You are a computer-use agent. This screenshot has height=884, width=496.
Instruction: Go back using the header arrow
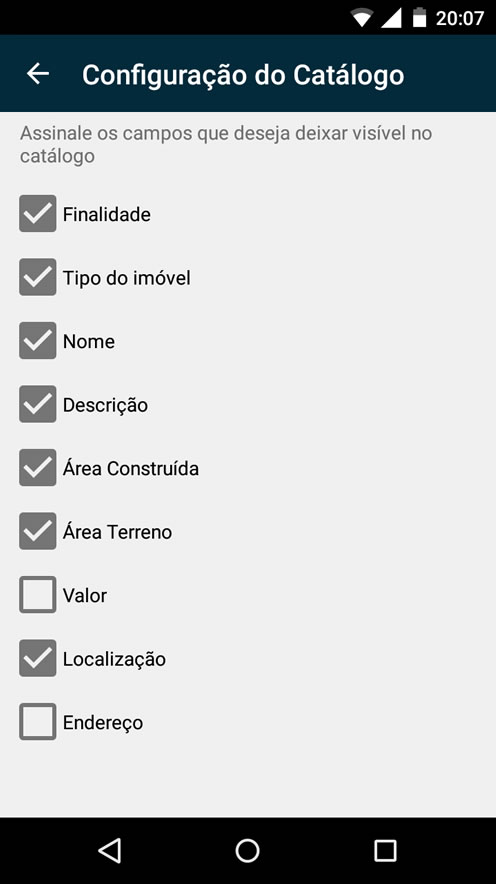tap(38, 74)
